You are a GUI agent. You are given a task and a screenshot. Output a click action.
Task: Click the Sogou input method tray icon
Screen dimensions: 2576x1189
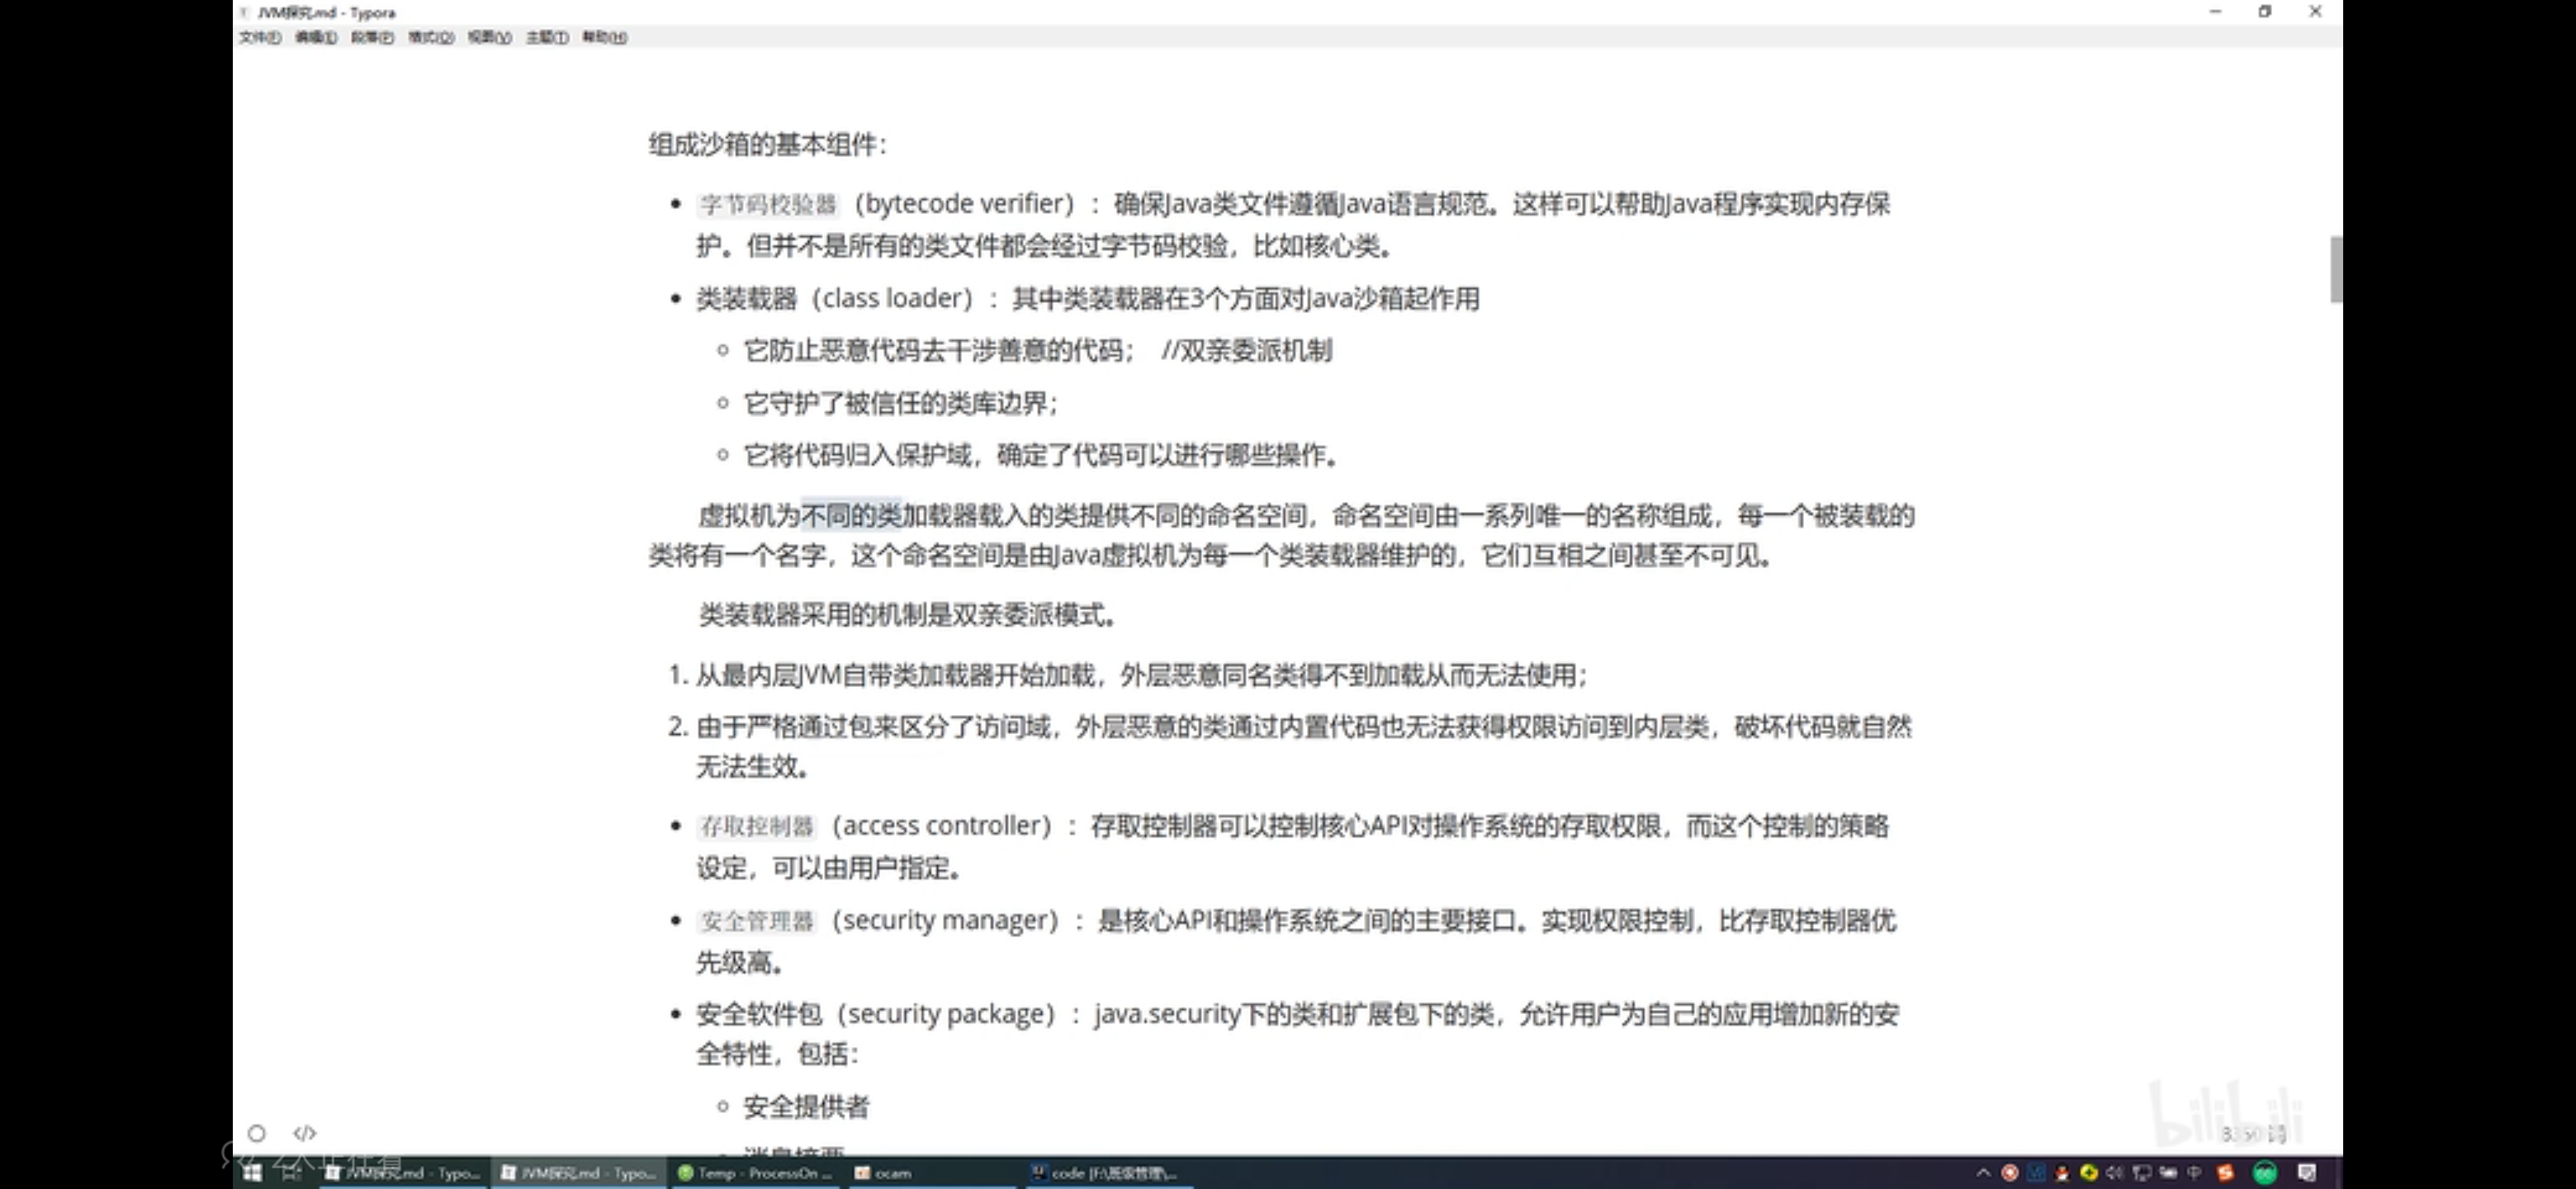[x=2226, y=1172]
